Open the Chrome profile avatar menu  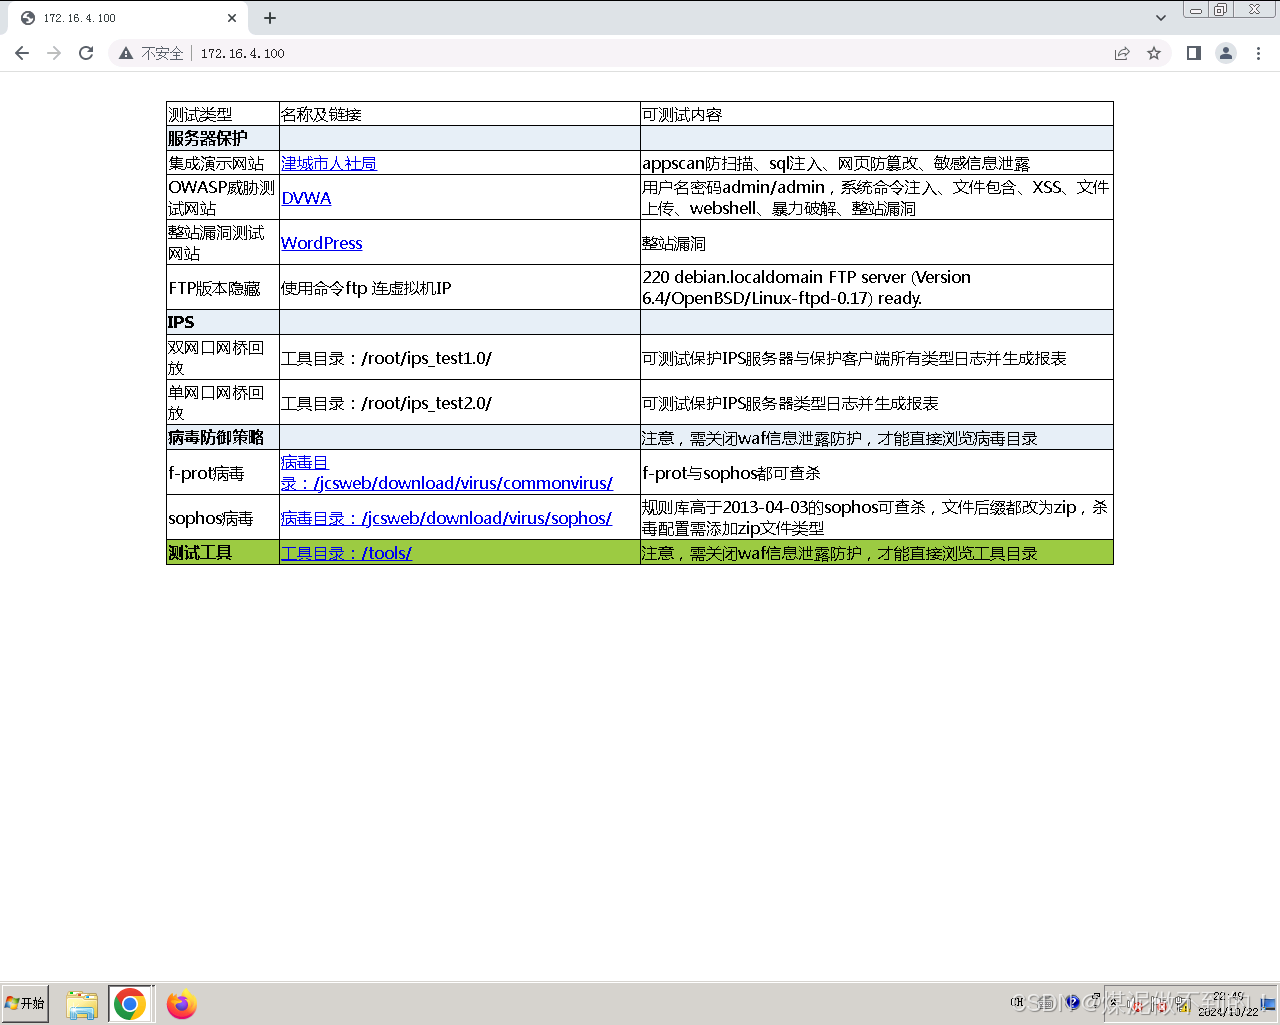pos(1226,53)
